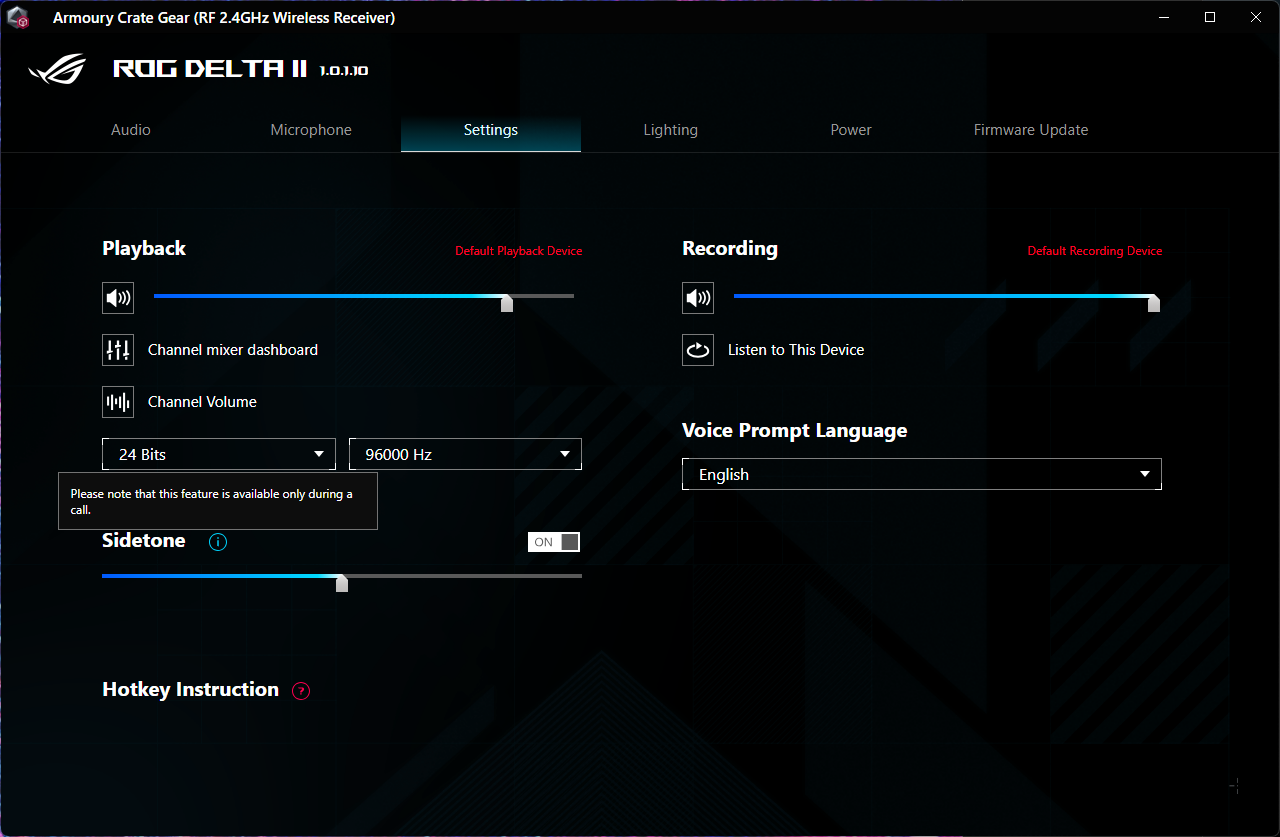1280x837 pixels.
Task: Click the Recording volume slider handle
Action: [1154, 302]
